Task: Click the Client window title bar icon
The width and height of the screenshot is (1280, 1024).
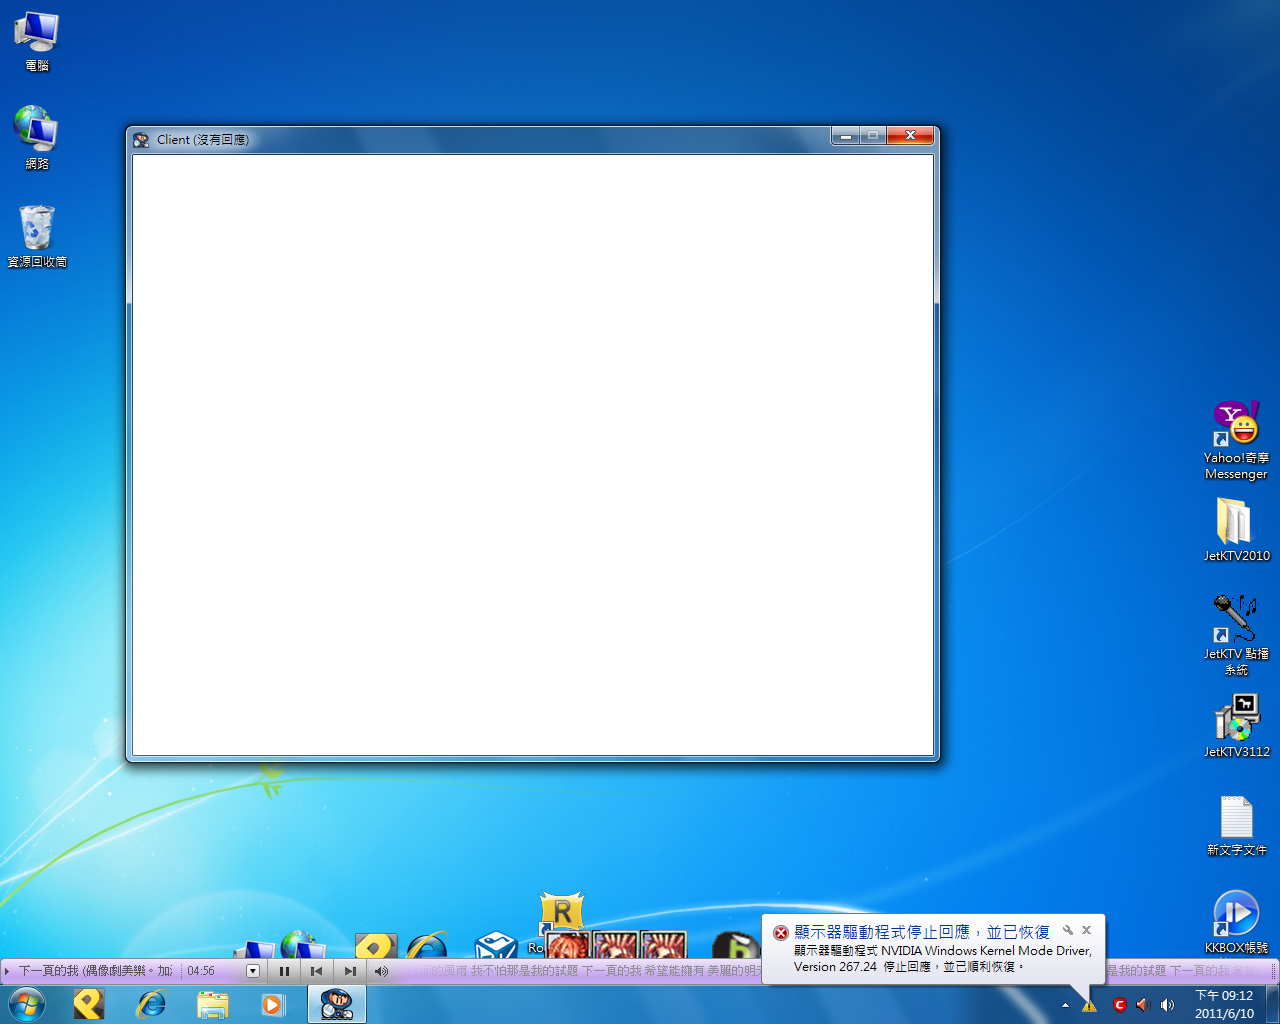Action: (142, 140)
